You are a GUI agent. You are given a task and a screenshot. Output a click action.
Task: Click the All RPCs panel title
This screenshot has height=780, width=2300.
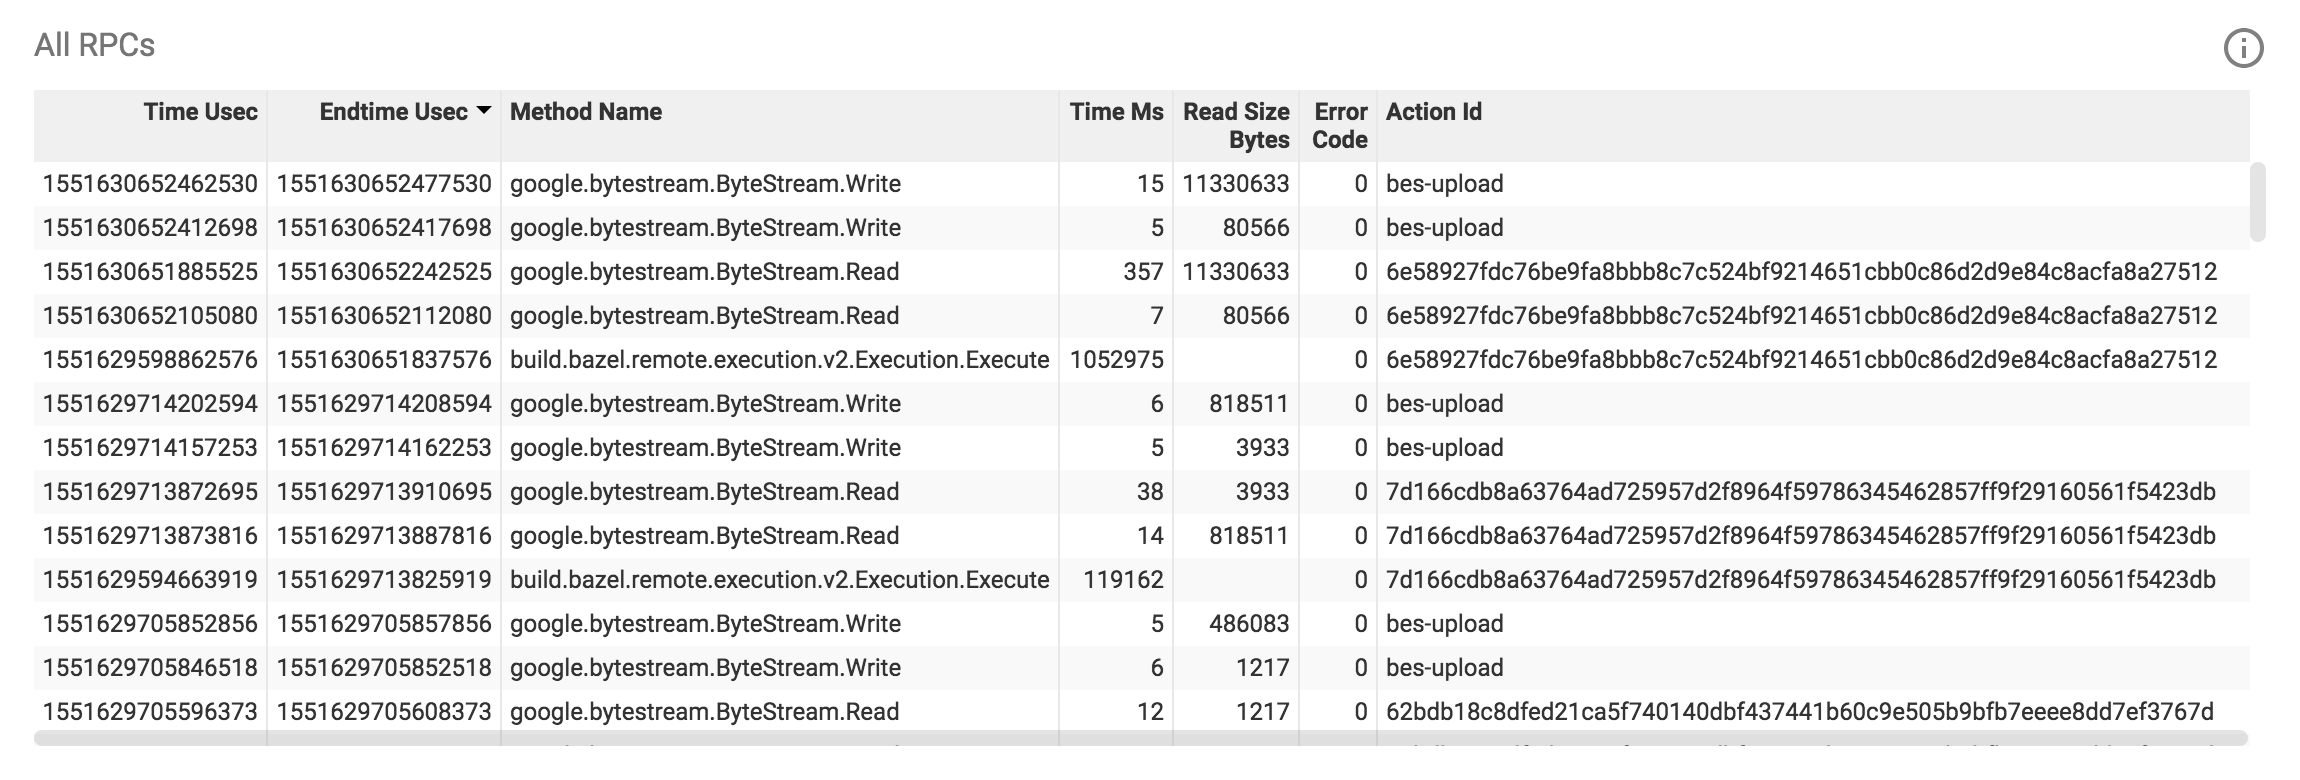pos(94,45)
